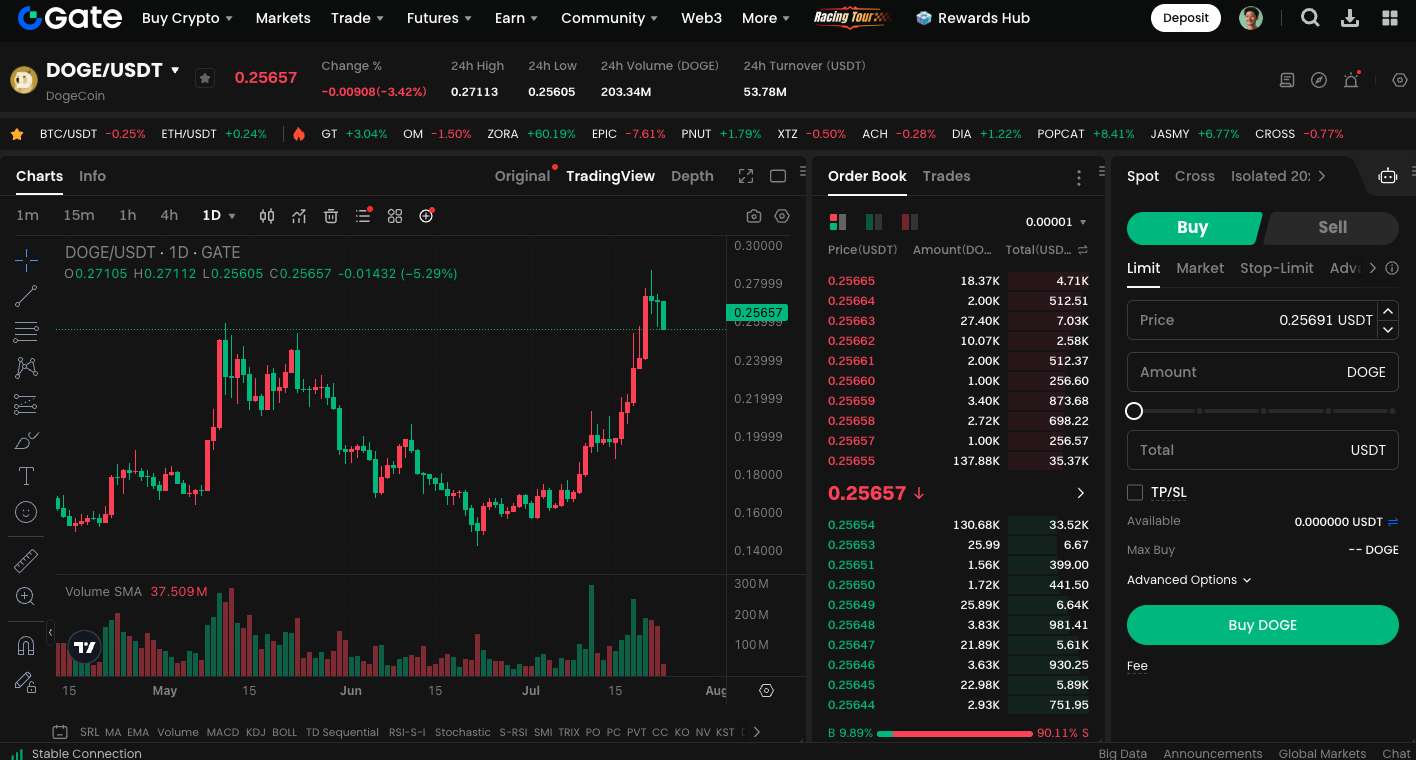Select the trend line drawing tool
Screen dimensions: 1416x760
(x=27, y=296)
